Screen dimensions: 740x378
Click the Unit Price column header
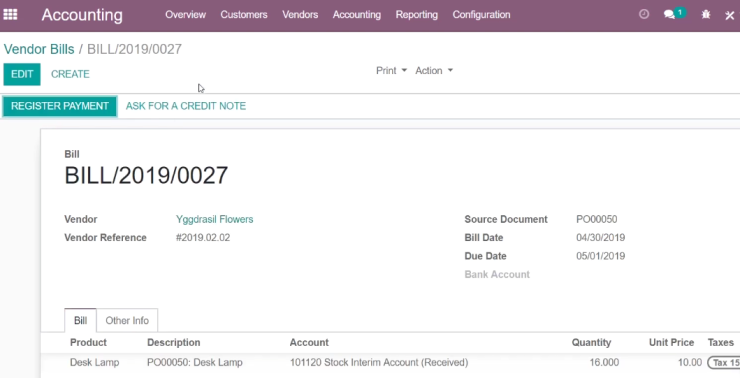pyautogui.click(x=672, y=343)
